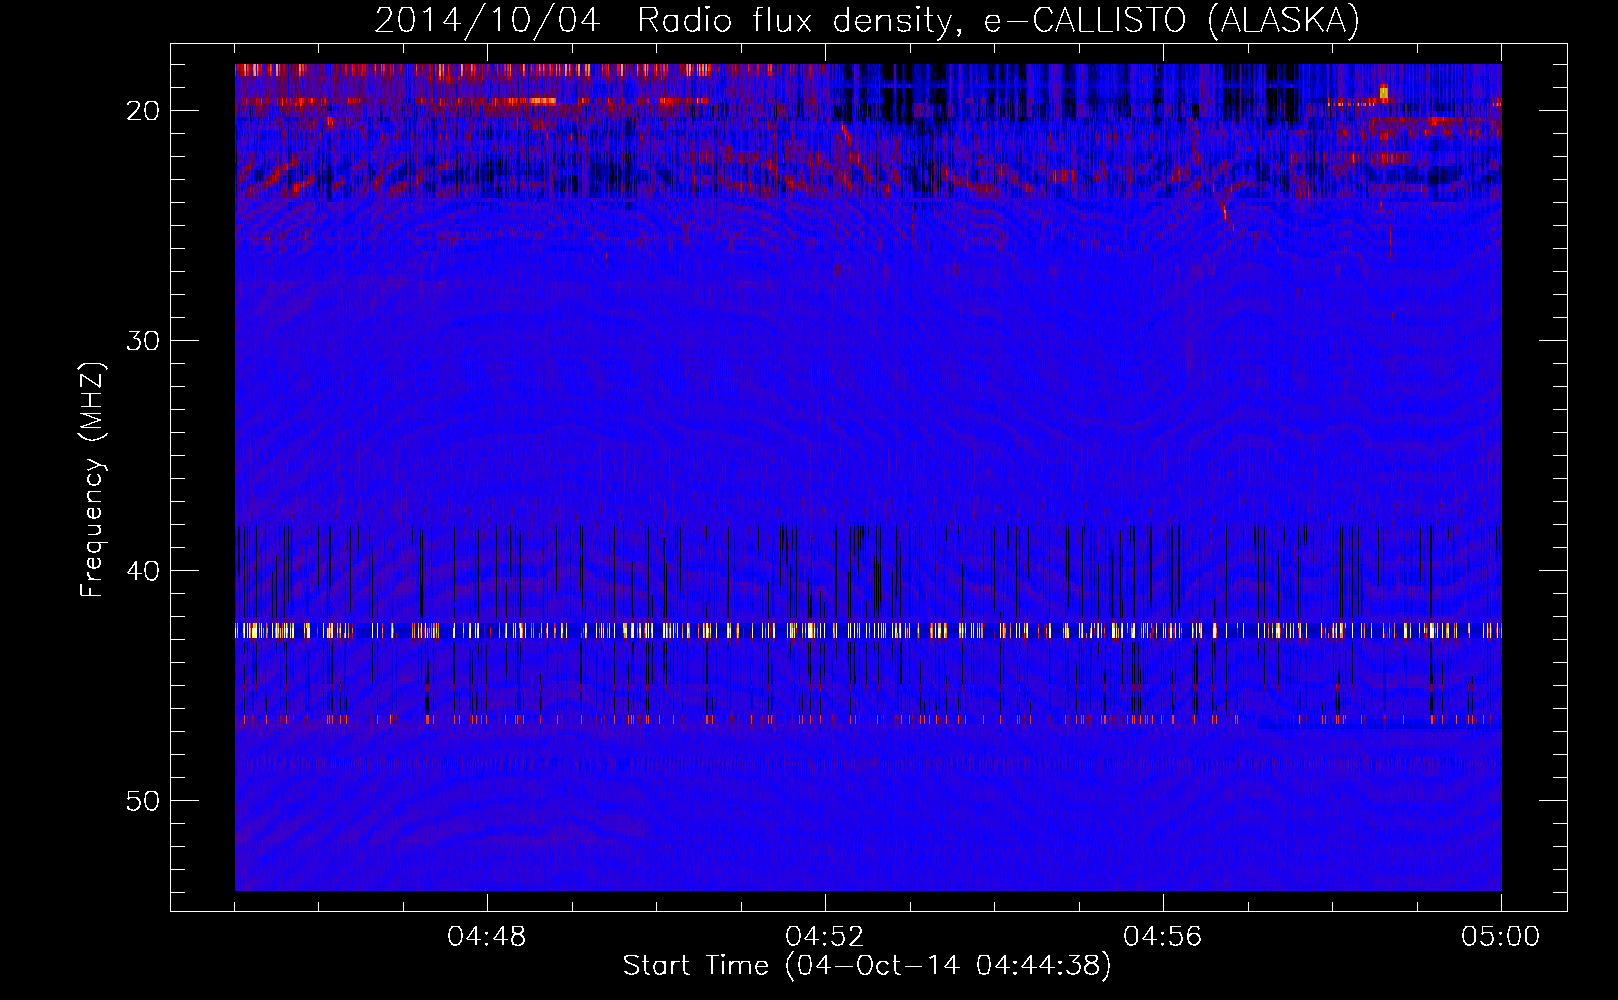Screen dimensions: 1618x1000
Task: Click the bright yellow-white interference band near 42.5 MHz
Action: click(x=868, y=630)
